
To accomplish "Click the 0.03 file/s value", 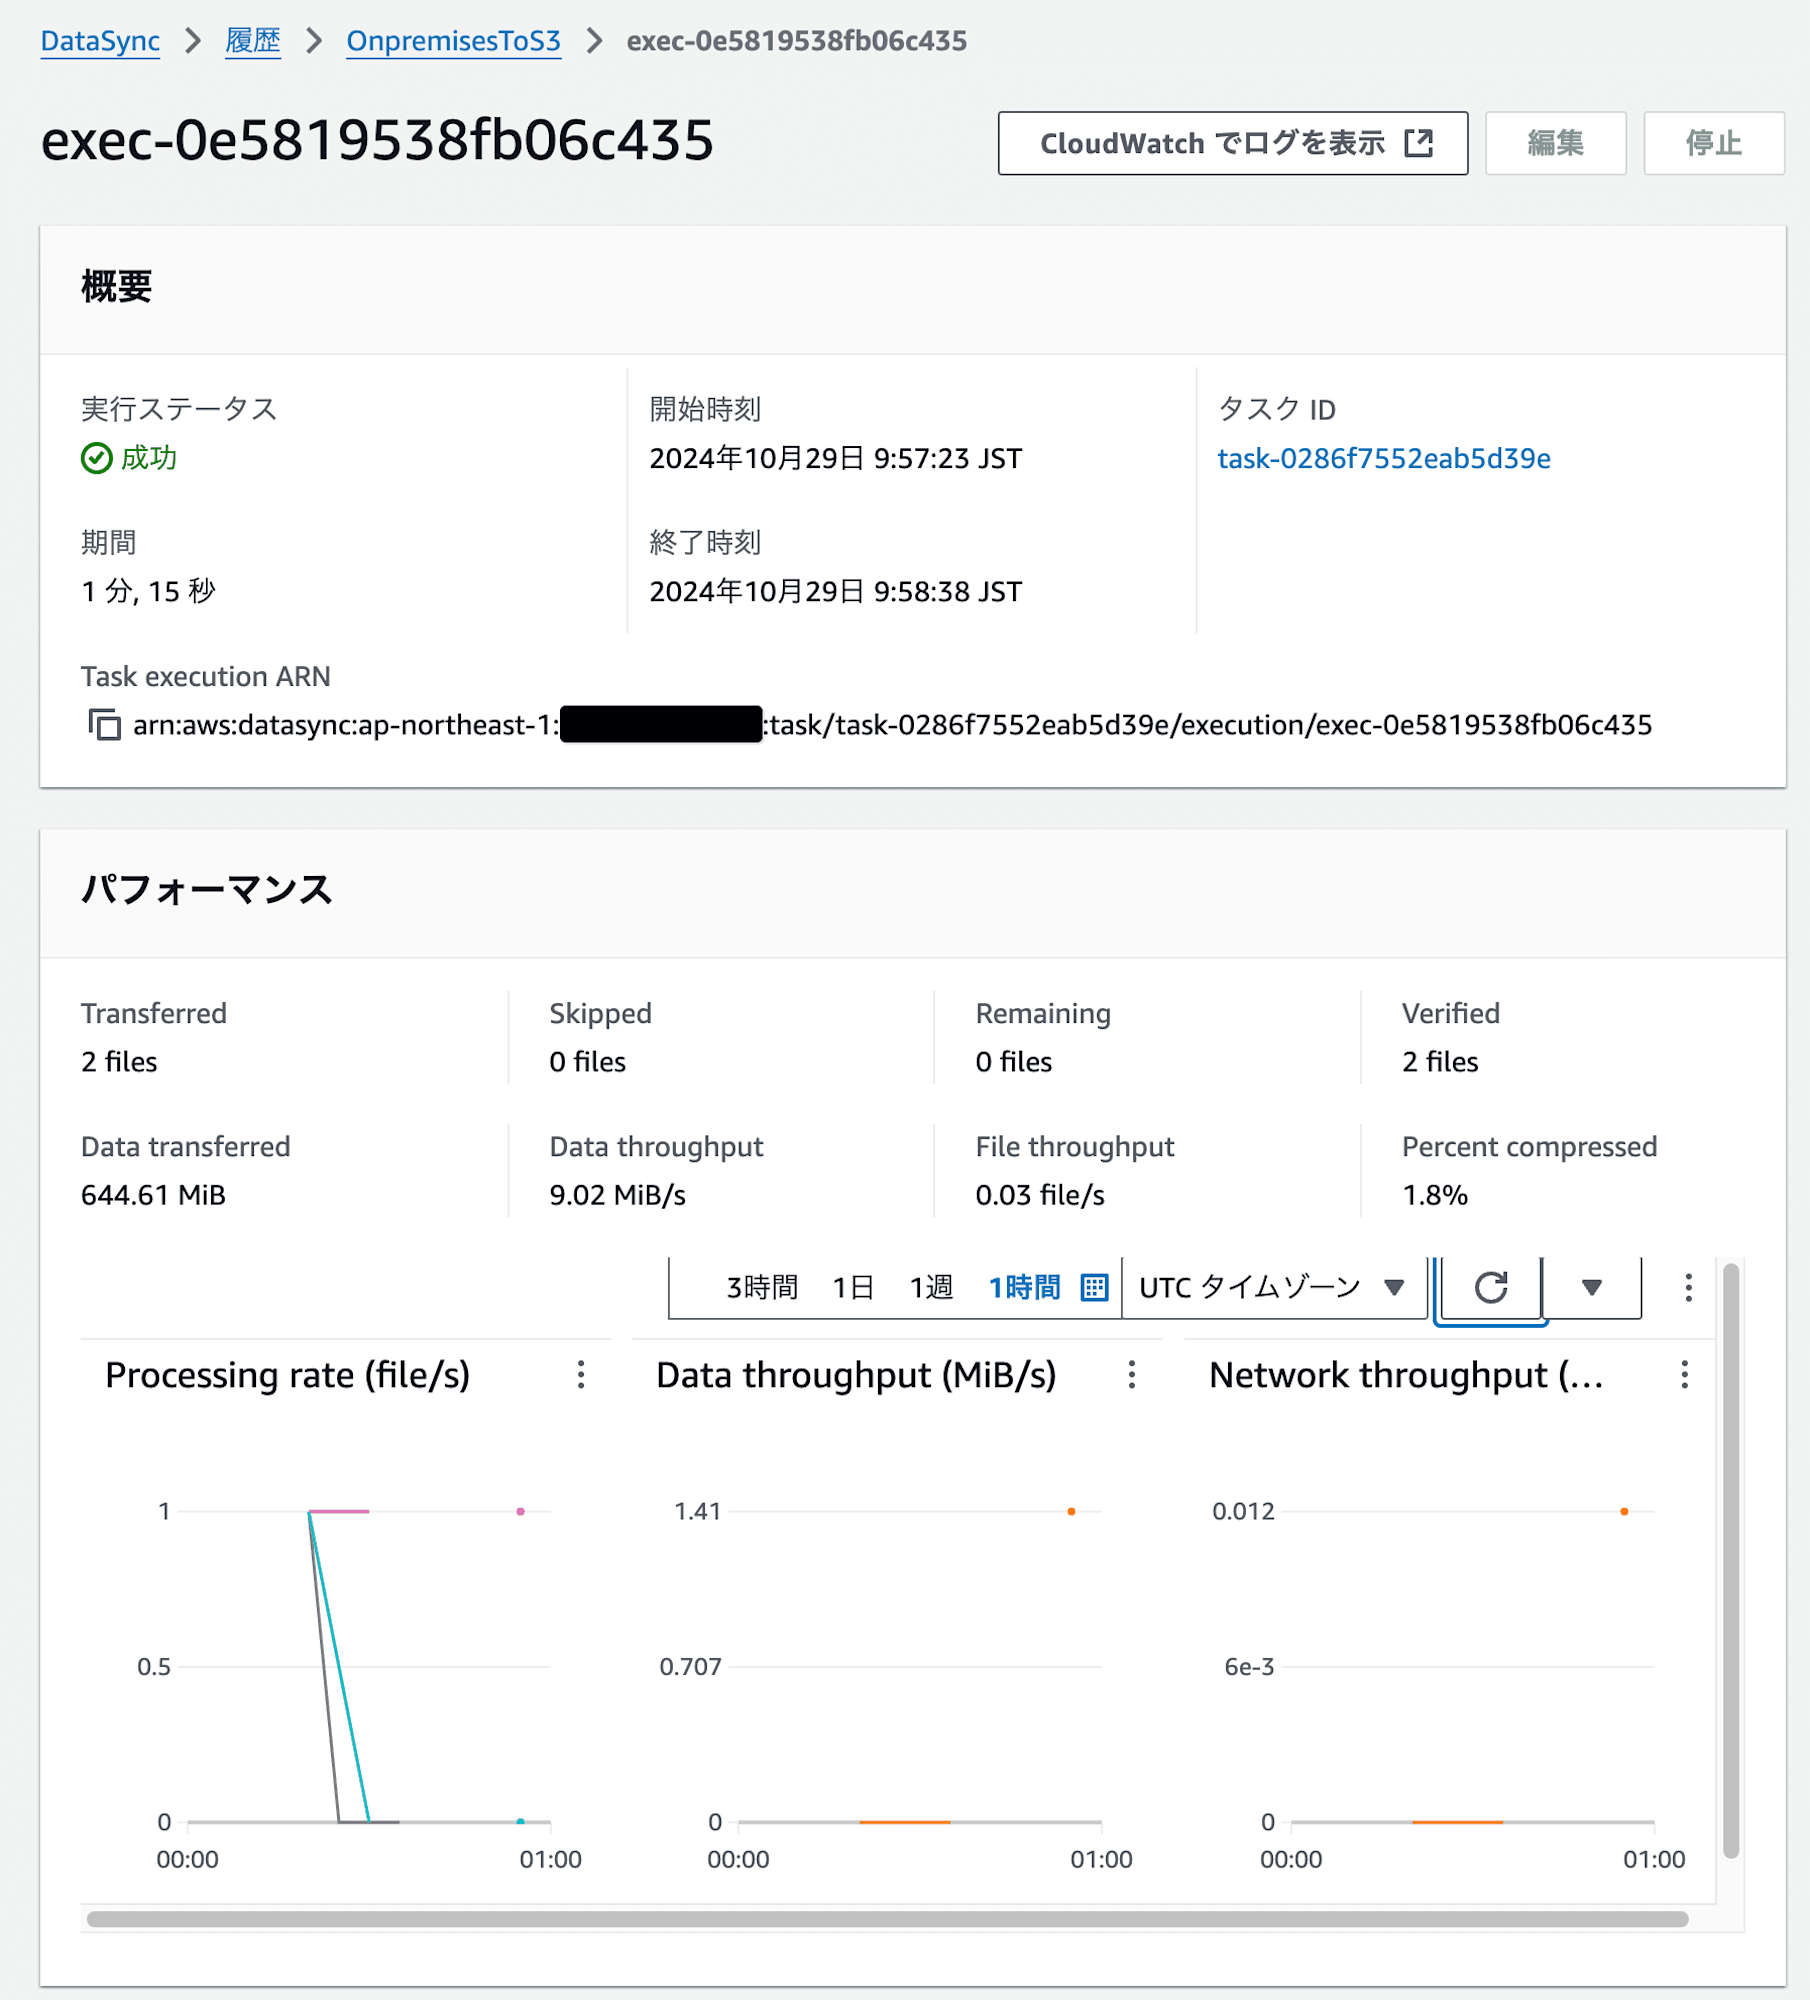I will (1040, 1195).
